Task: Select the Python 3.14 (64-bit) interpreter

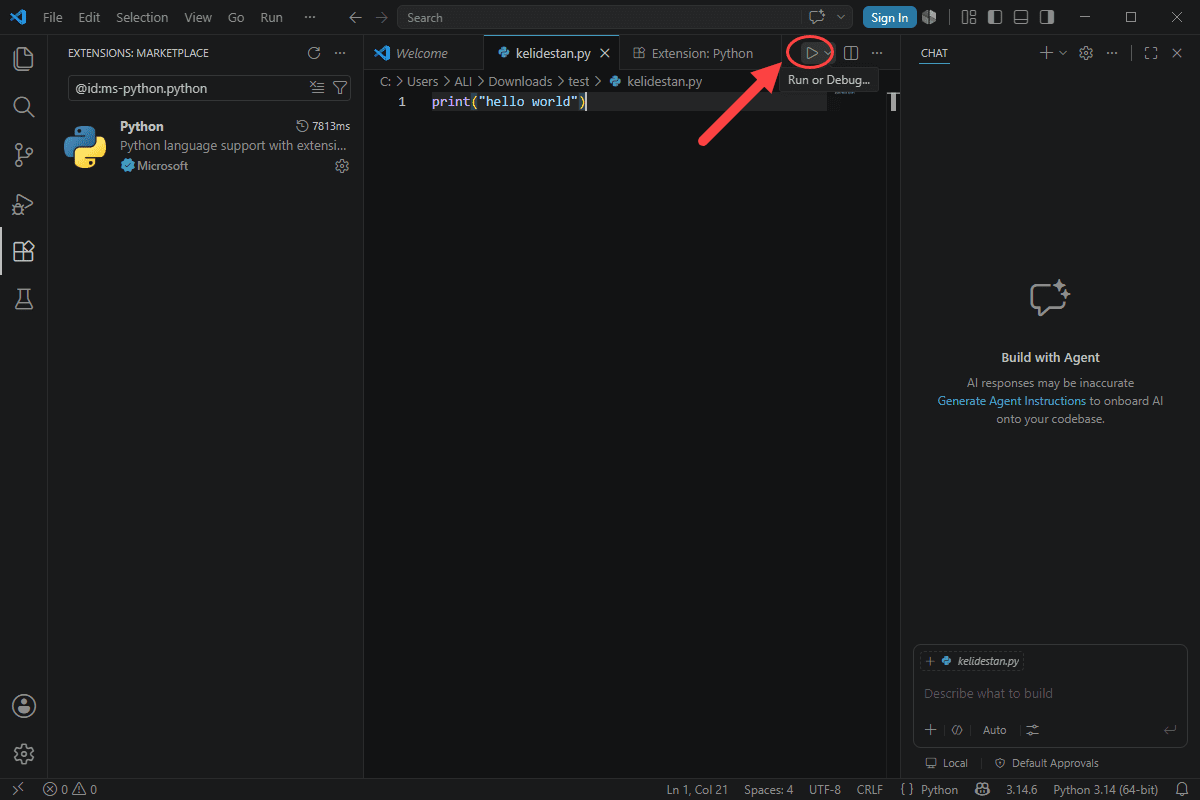Action: (x=1105, y=790)
